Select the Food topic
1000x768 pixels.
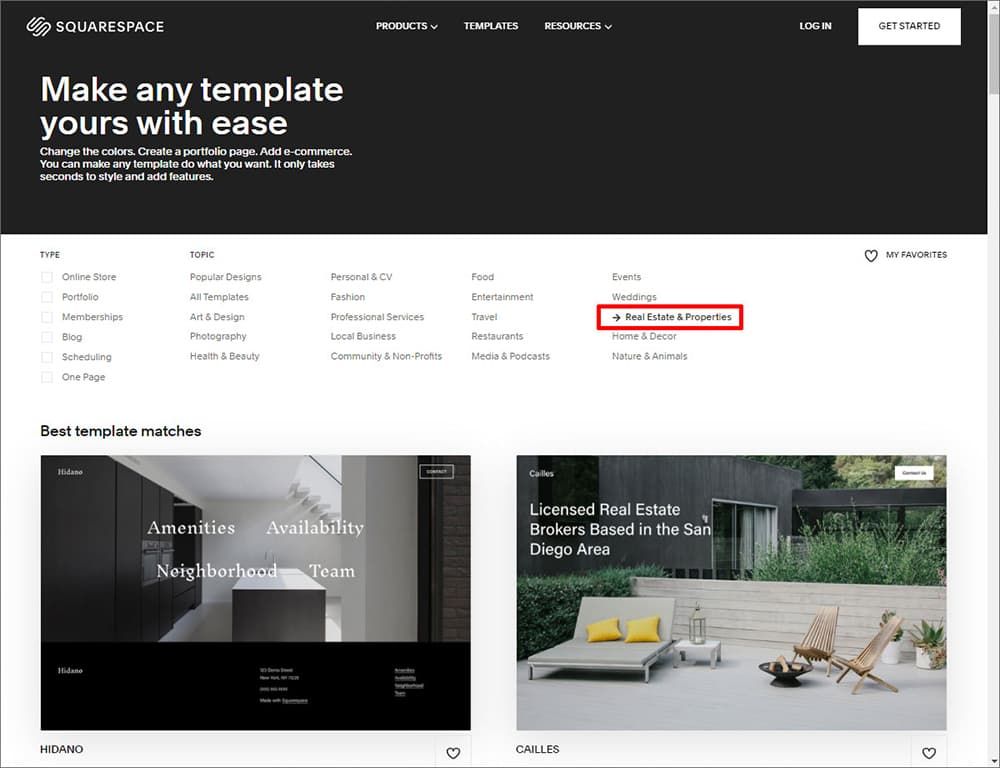482,277
